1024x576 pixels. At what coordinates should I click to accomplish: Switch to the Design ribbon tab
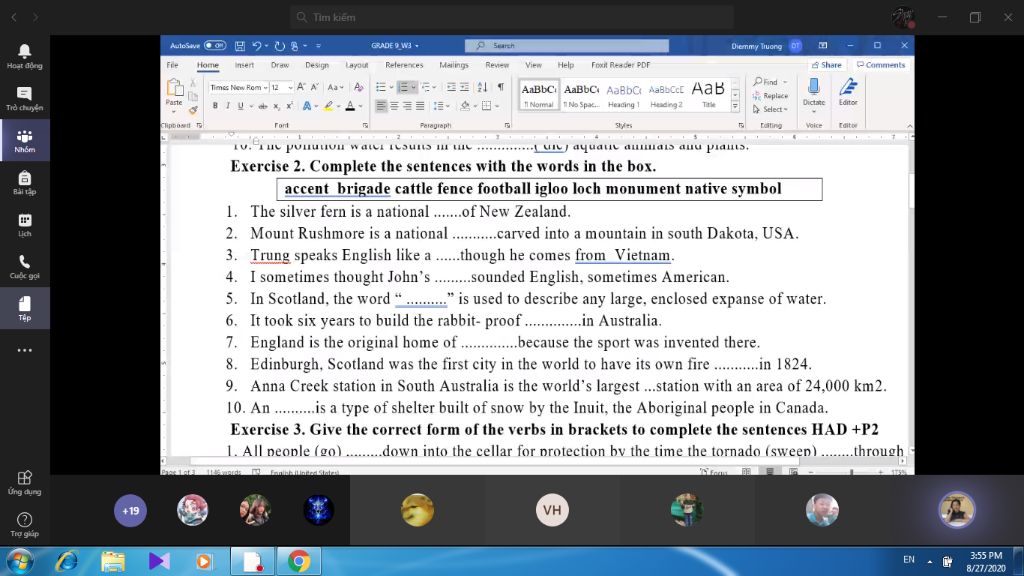tap(317, 65)
